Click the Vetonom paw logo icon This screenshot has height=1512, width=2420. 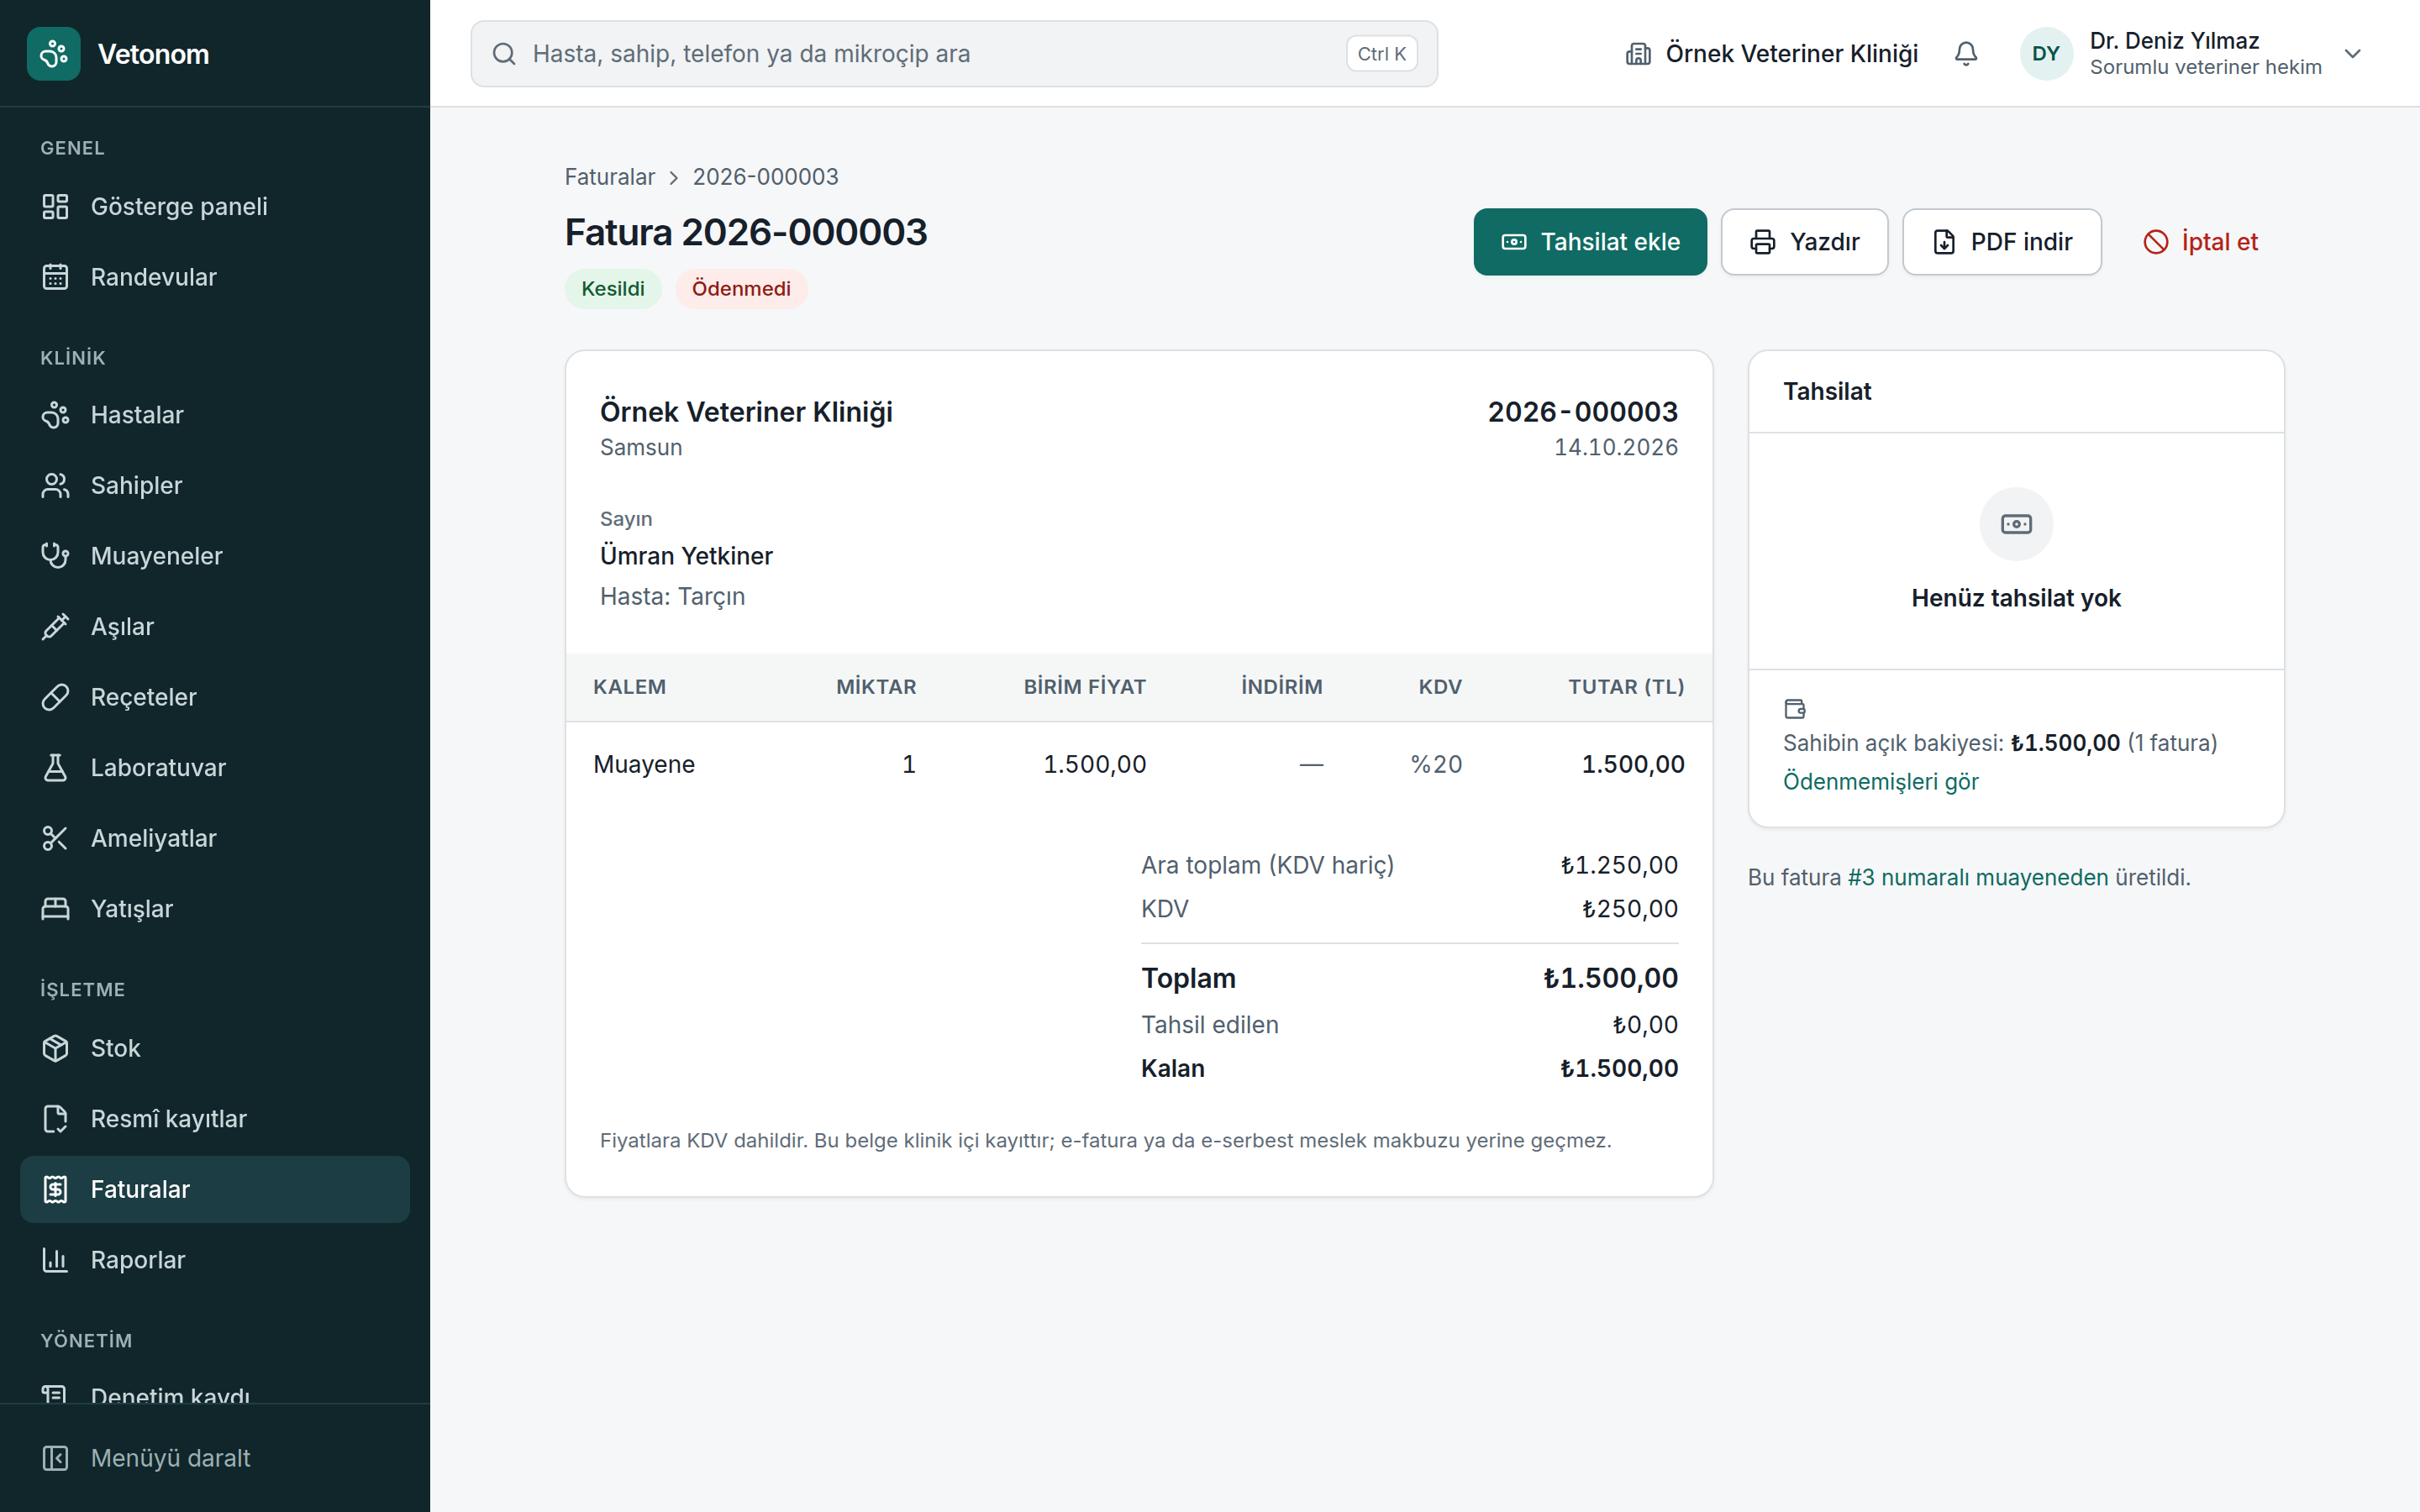tap(54, 54)
